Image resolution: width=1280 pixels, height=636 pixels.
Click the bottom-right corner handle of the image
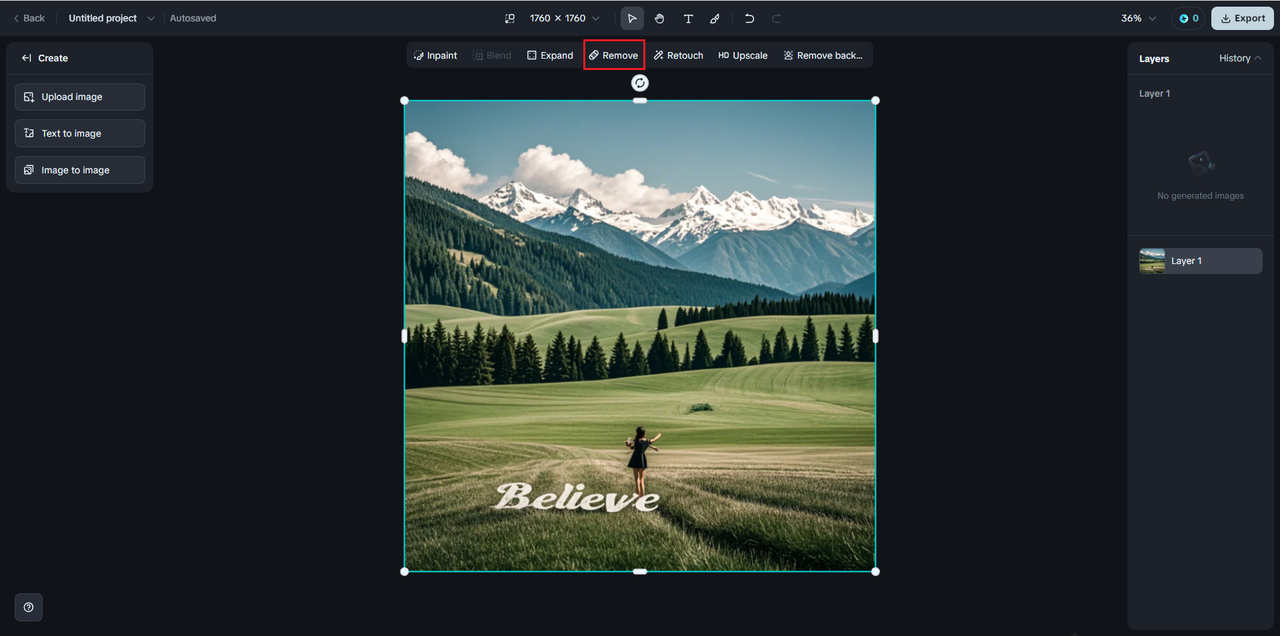pos(876,571)
